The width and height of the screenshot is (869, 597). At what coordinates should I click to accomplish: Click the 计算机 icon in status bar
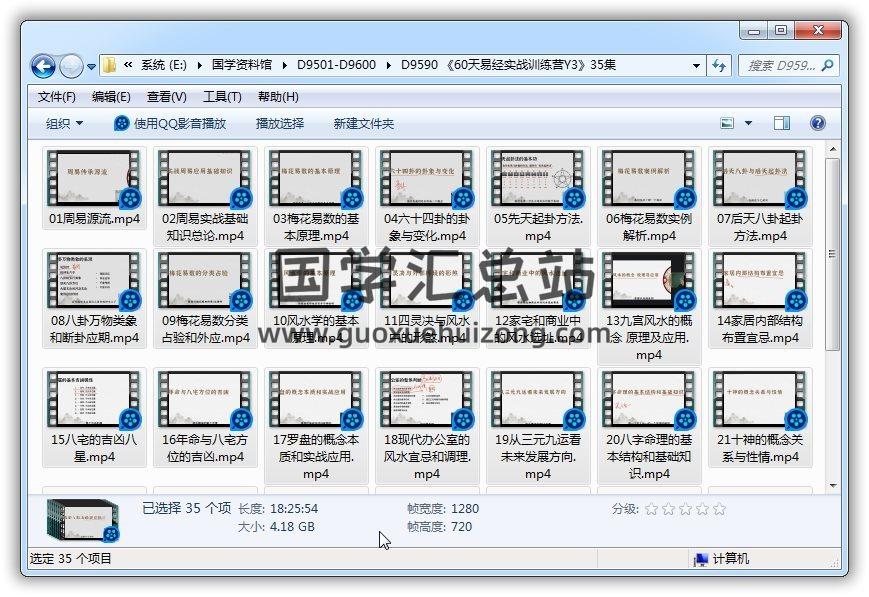[701, 559]
